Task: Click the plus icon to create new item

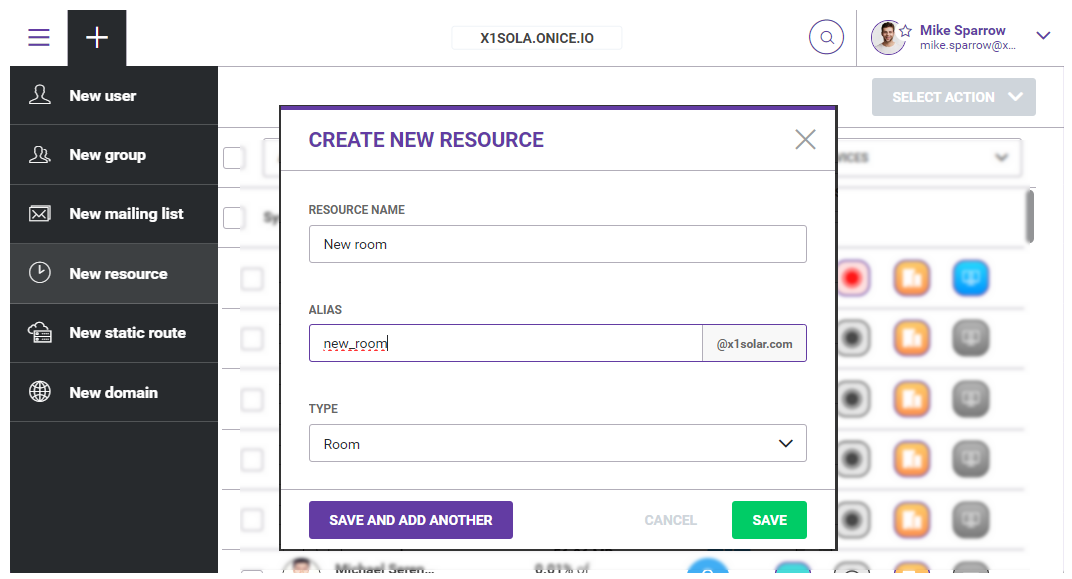Action: pos(96,36)
